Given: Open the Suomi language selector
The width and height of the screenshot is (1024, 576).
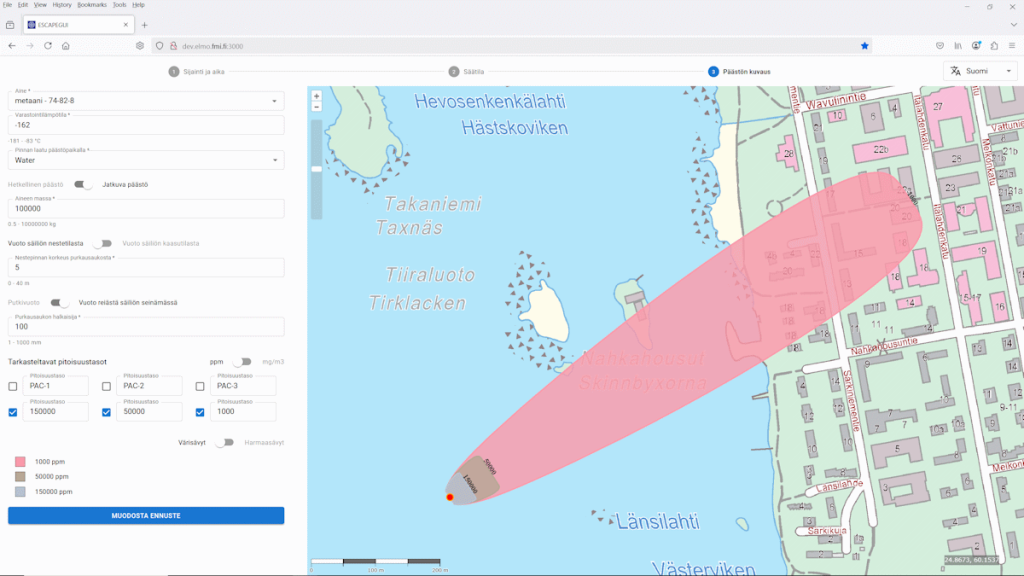Looking at the screenshot, I should [x=979, y=71].
